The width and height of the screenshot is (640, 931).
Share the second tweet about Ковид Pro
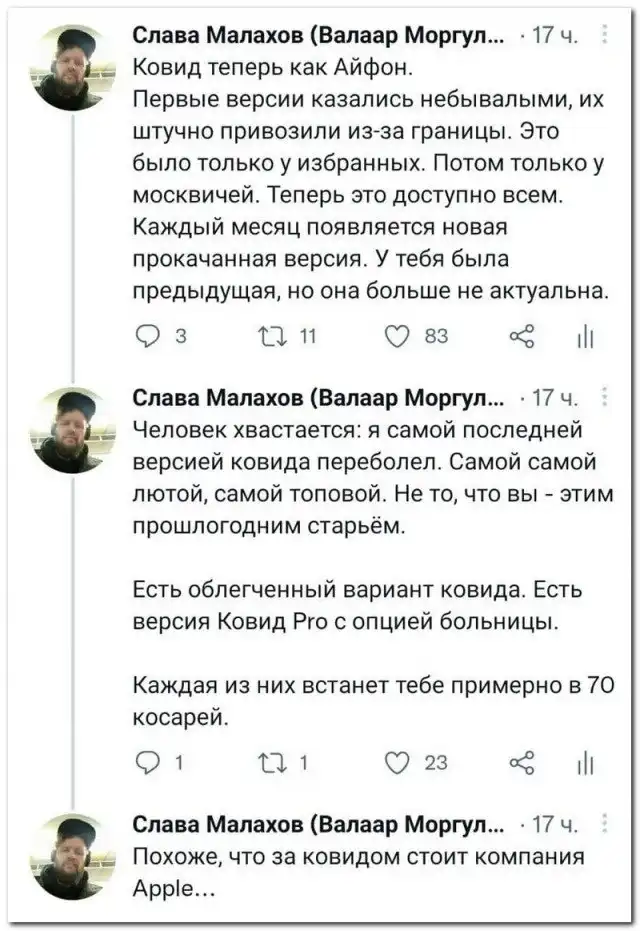(522, 764)
